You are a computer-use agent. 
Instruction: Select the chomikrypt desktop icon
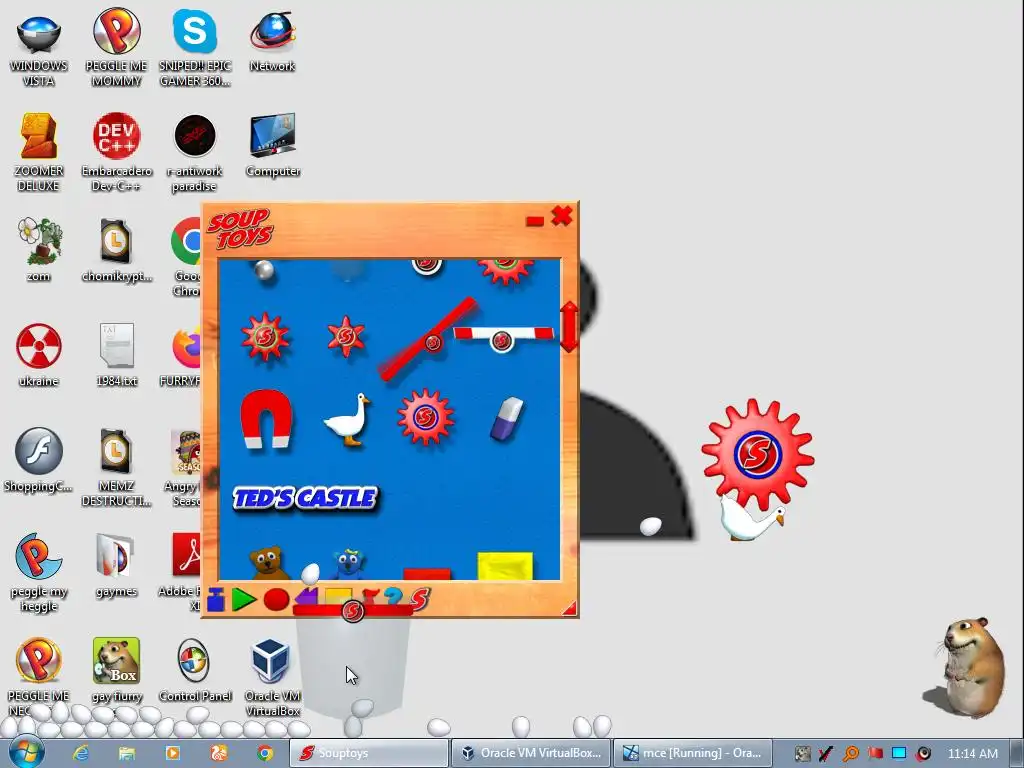pyautogui.click(x=116, y=250)
